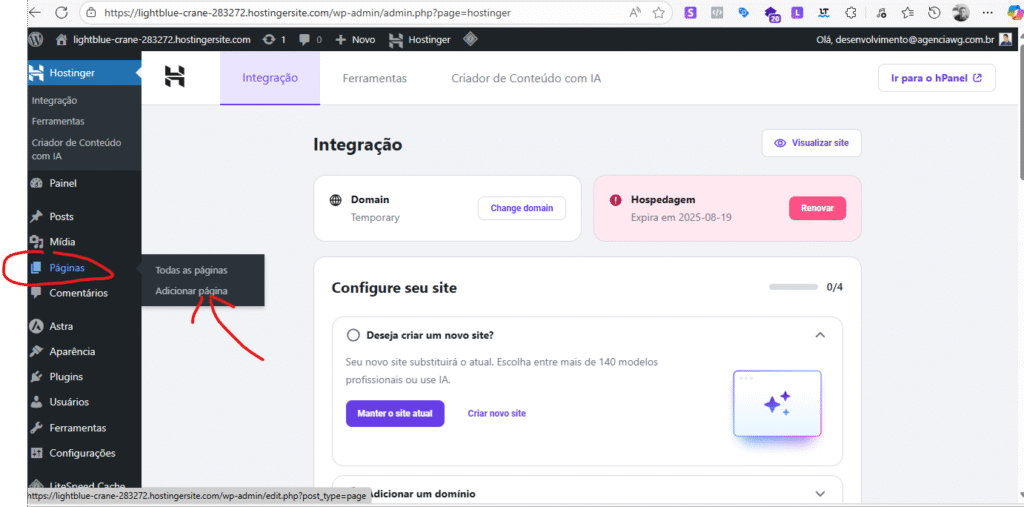Click the 'Change domain' button
The image size is (1024, 507).
(522, 208)
